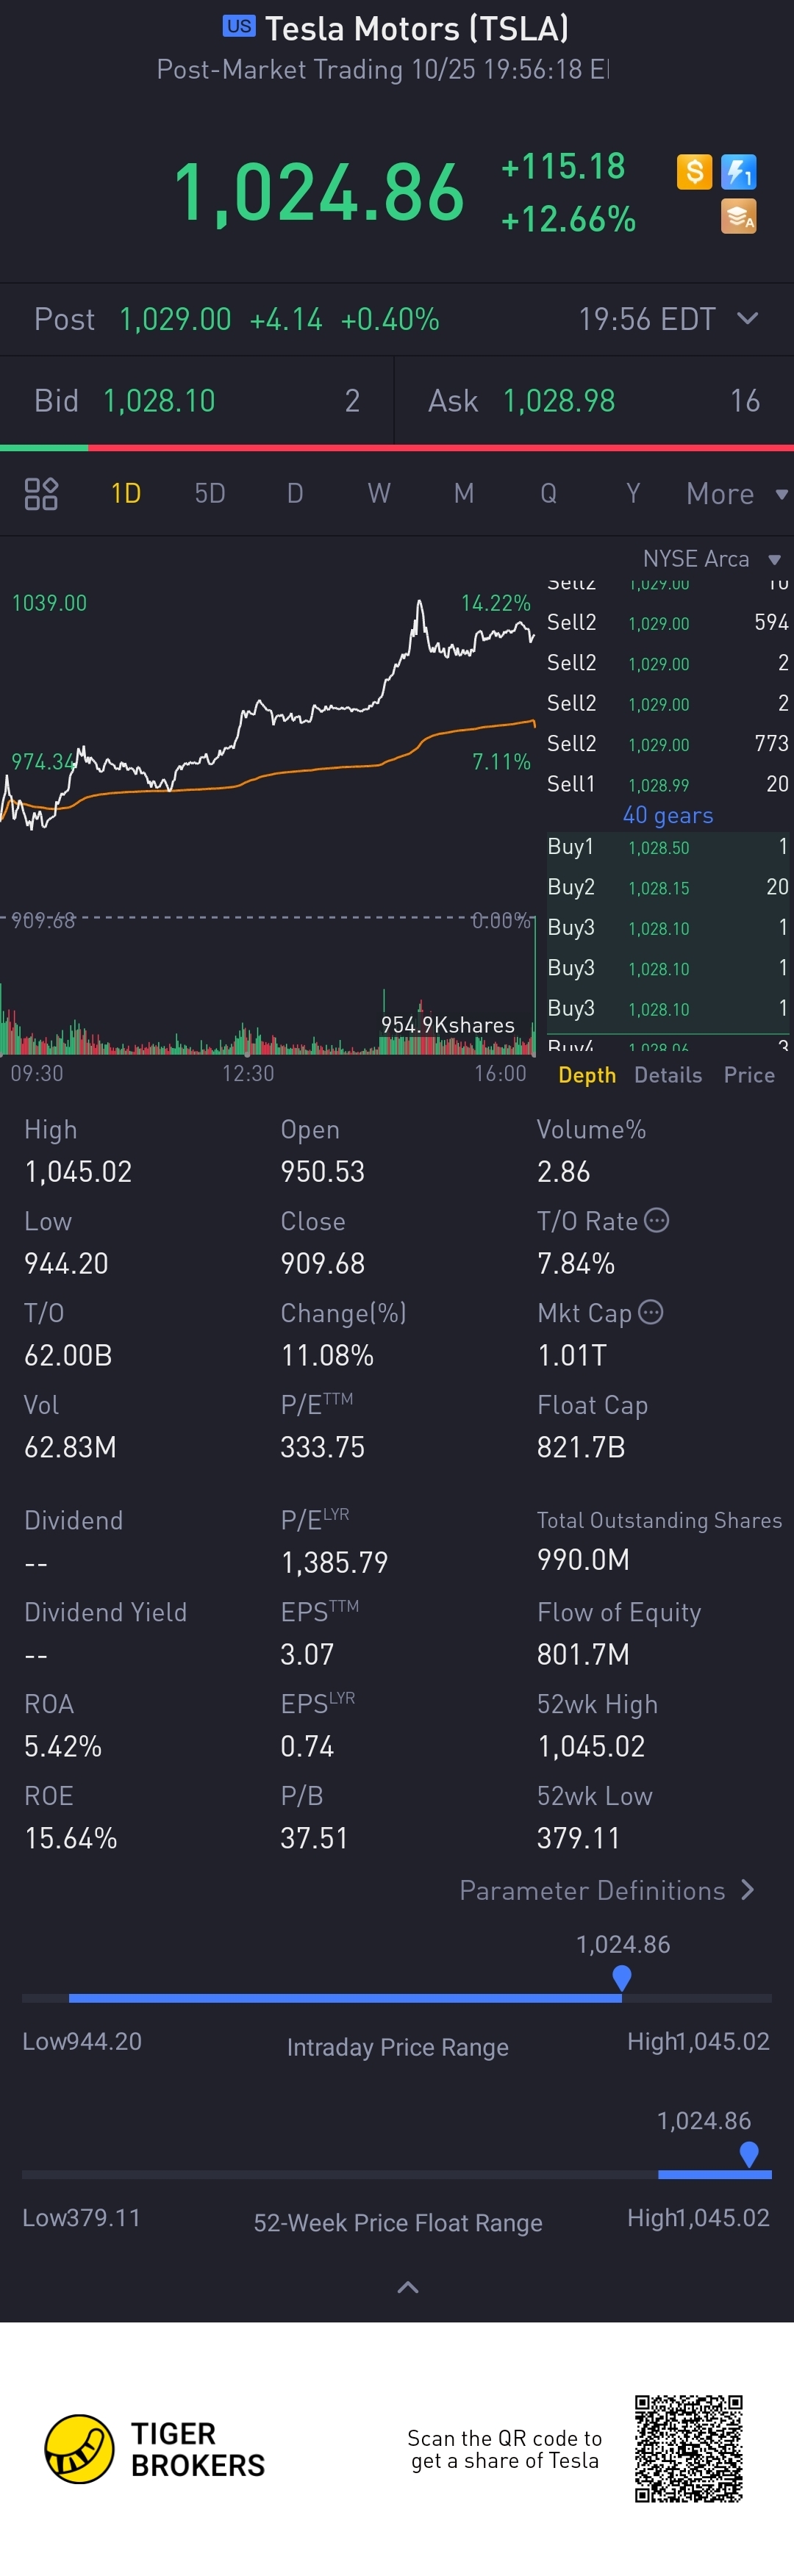This screenshot has height=2576, width=794.
Task: Tap the main price 1,024.86
Action: (319, 192)
